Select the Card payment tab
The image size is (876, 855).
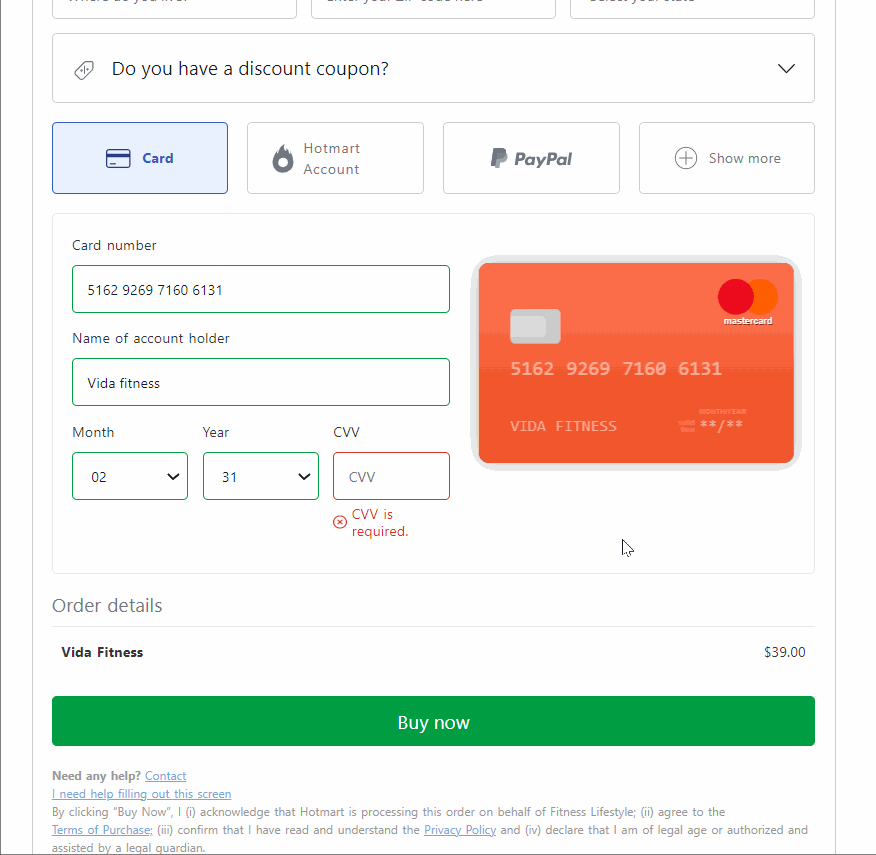[140, 158]
